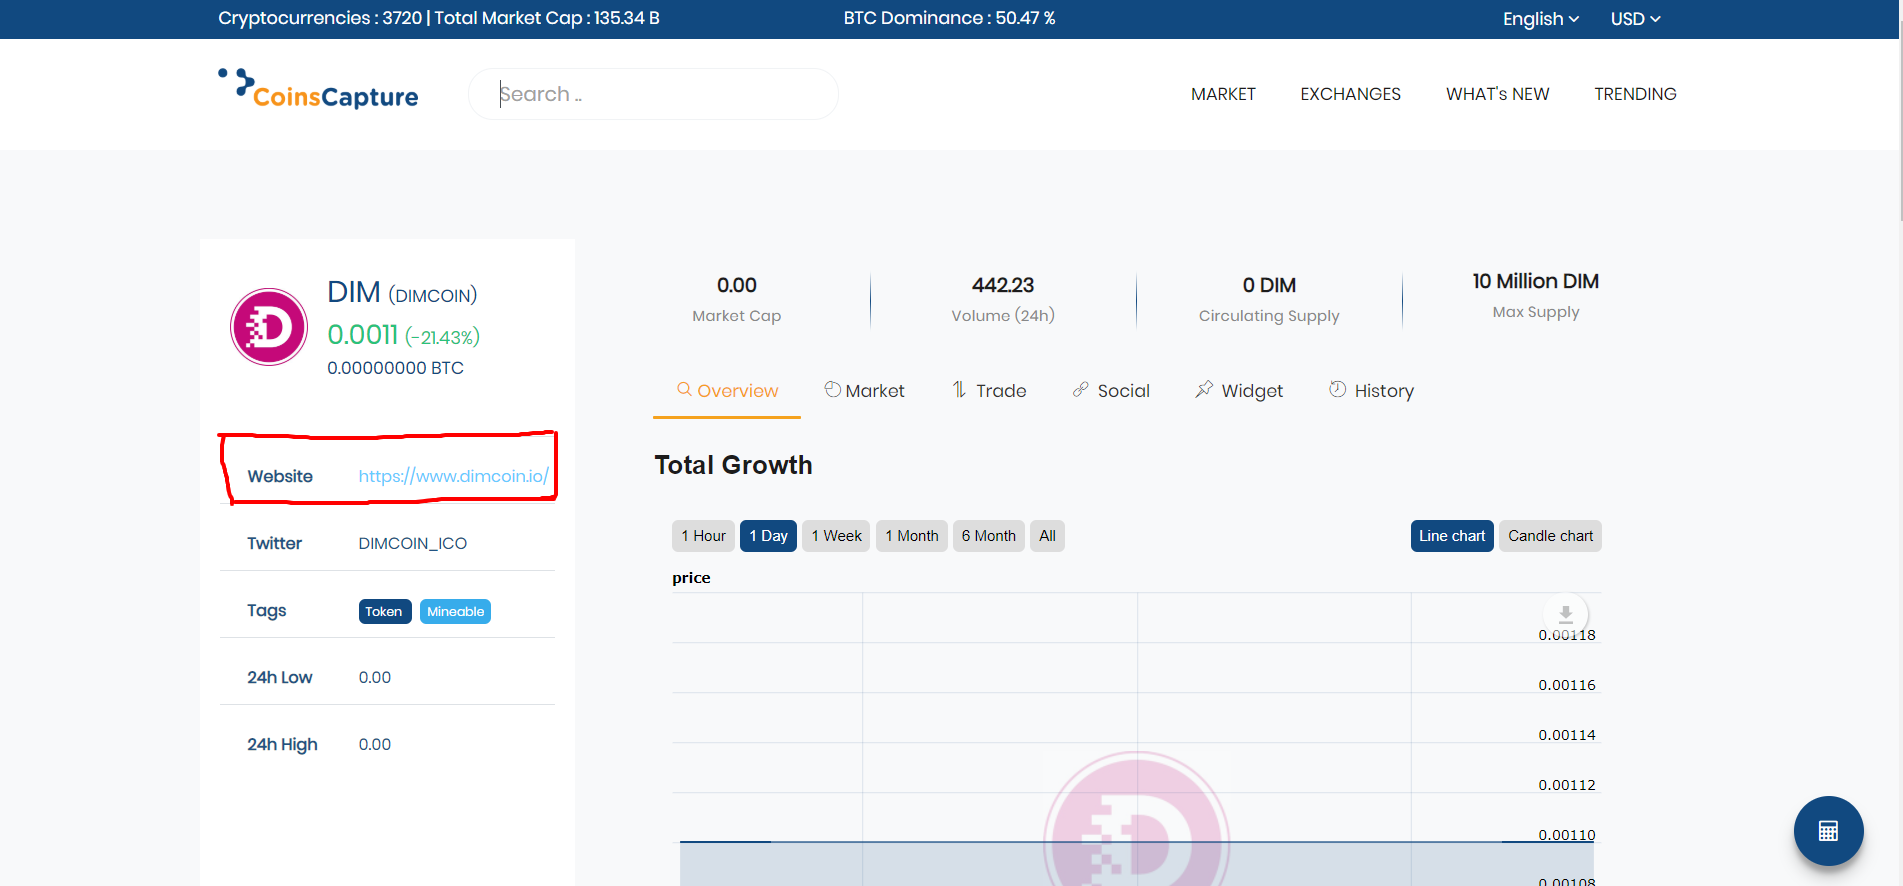
Task: Click the Total Growth heading
Action: [x=733, y=465]
